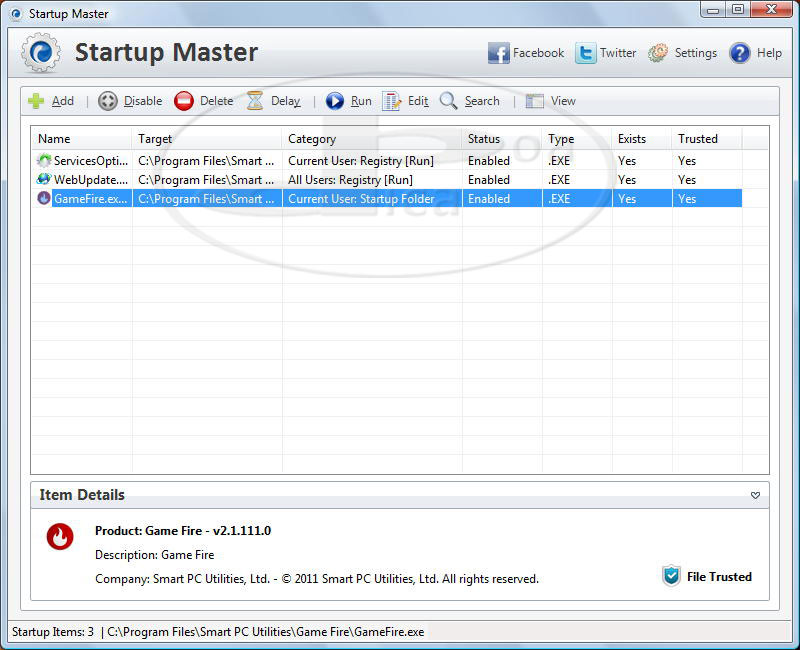Click the Delay hourglass icon
The width and height of the screenshot is (800, 650).
click(x=256, y=101)
